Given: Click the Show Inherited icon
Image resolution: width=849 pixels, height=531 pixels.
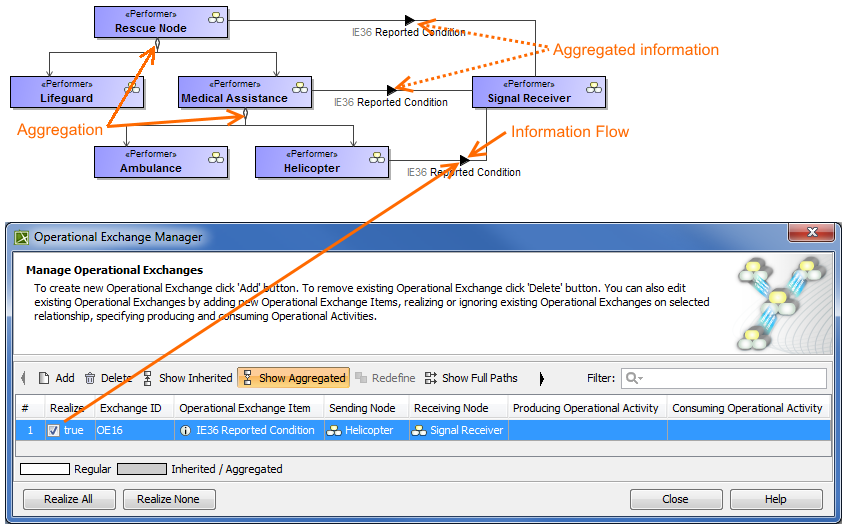Looking at the screenshot, I should [x=147, y=378].
